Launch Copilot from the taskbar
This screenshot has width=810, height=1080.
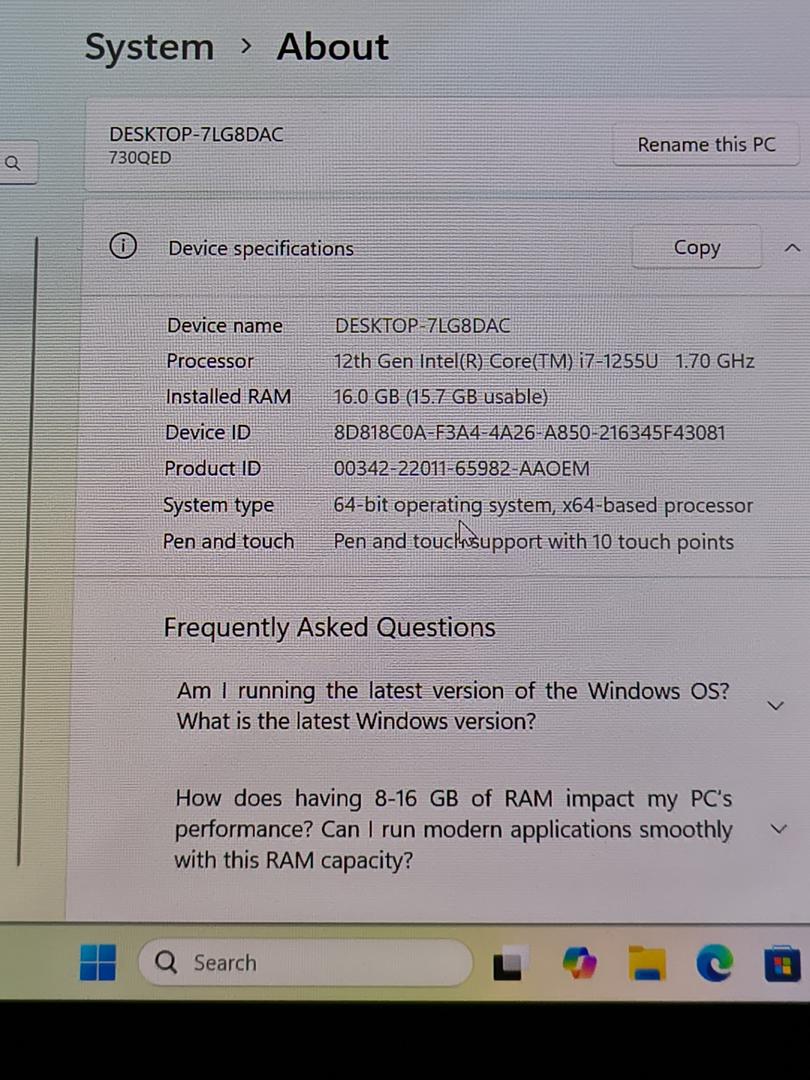click(x=579, y=962)
